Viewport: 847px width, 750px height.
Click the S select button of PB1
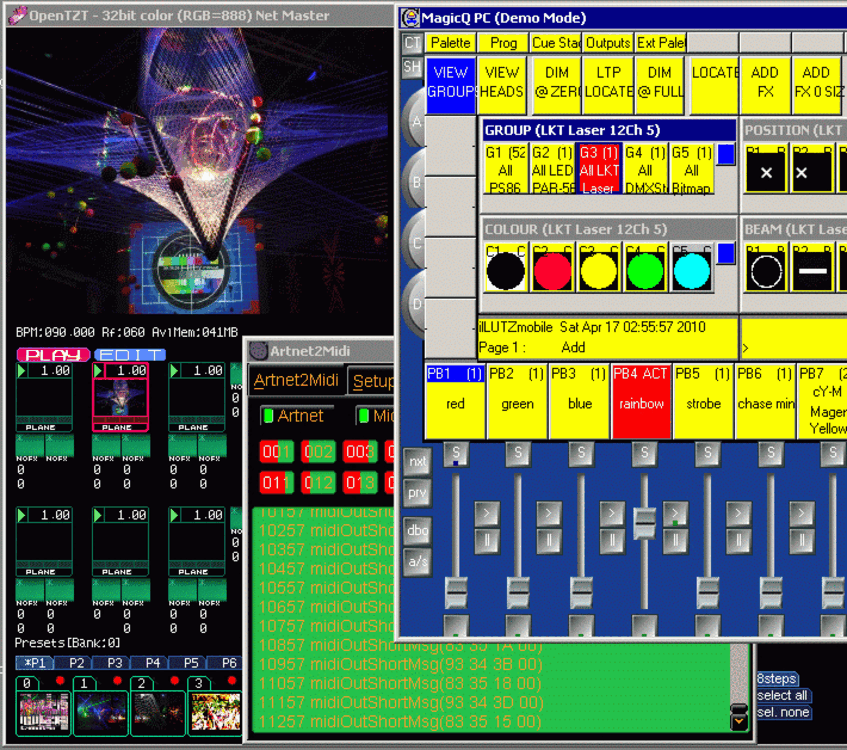pyautogui.click(x=456, y=454)
